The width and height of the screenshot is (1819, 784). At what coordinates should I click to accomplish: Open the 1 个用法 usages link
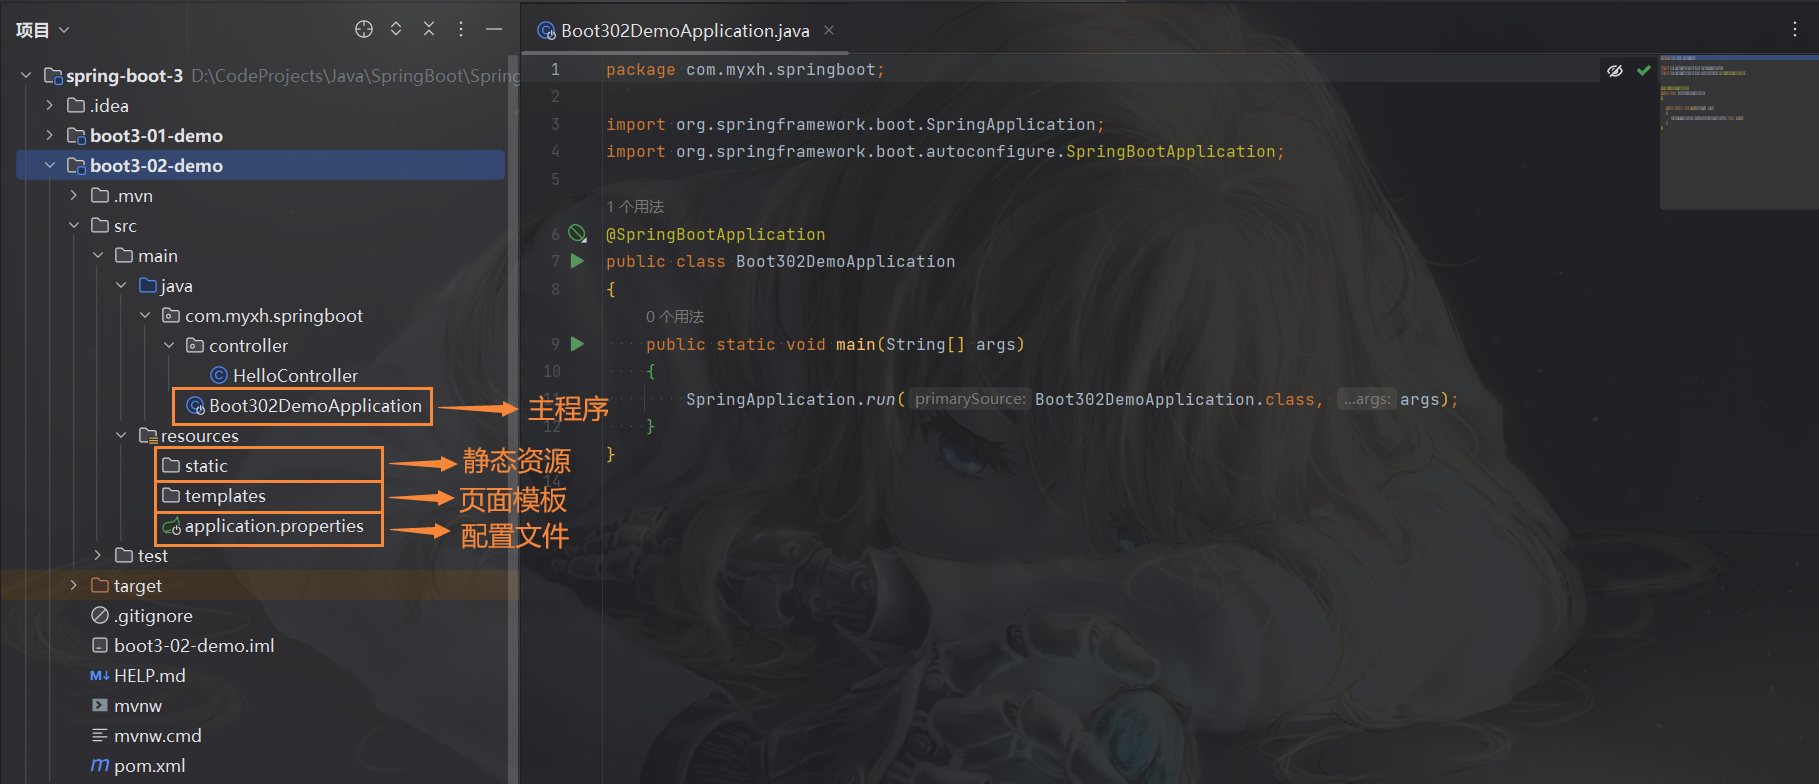(x=635, y=207)
